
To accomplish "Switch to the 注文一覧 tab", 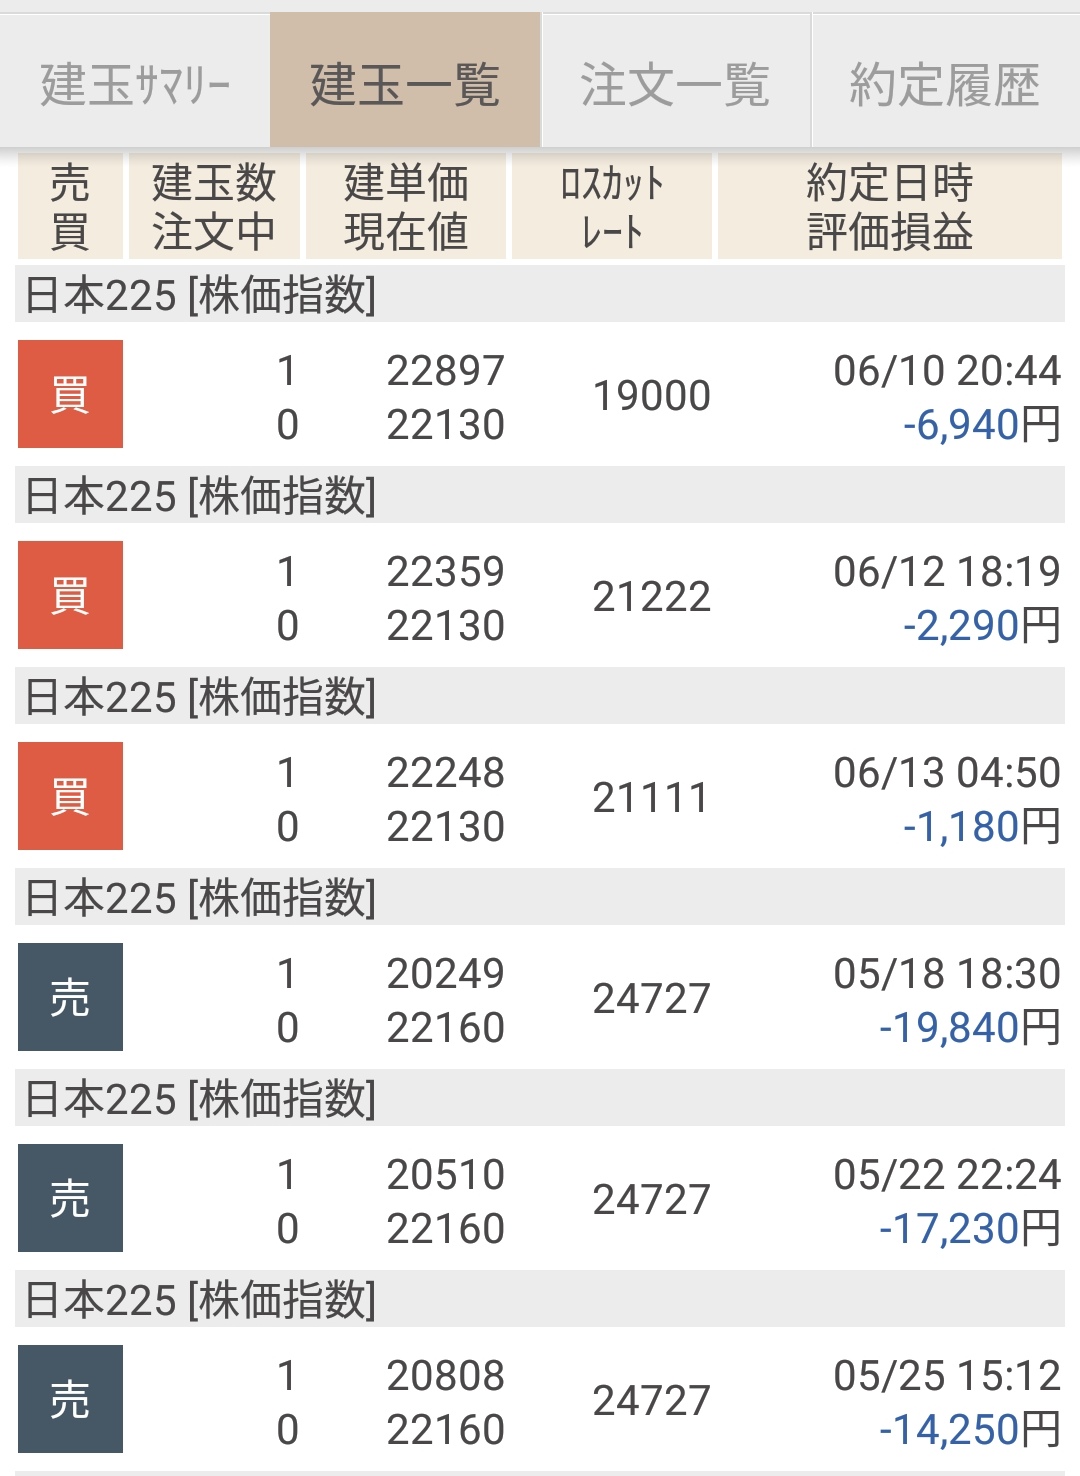I will tap(675, 84).
